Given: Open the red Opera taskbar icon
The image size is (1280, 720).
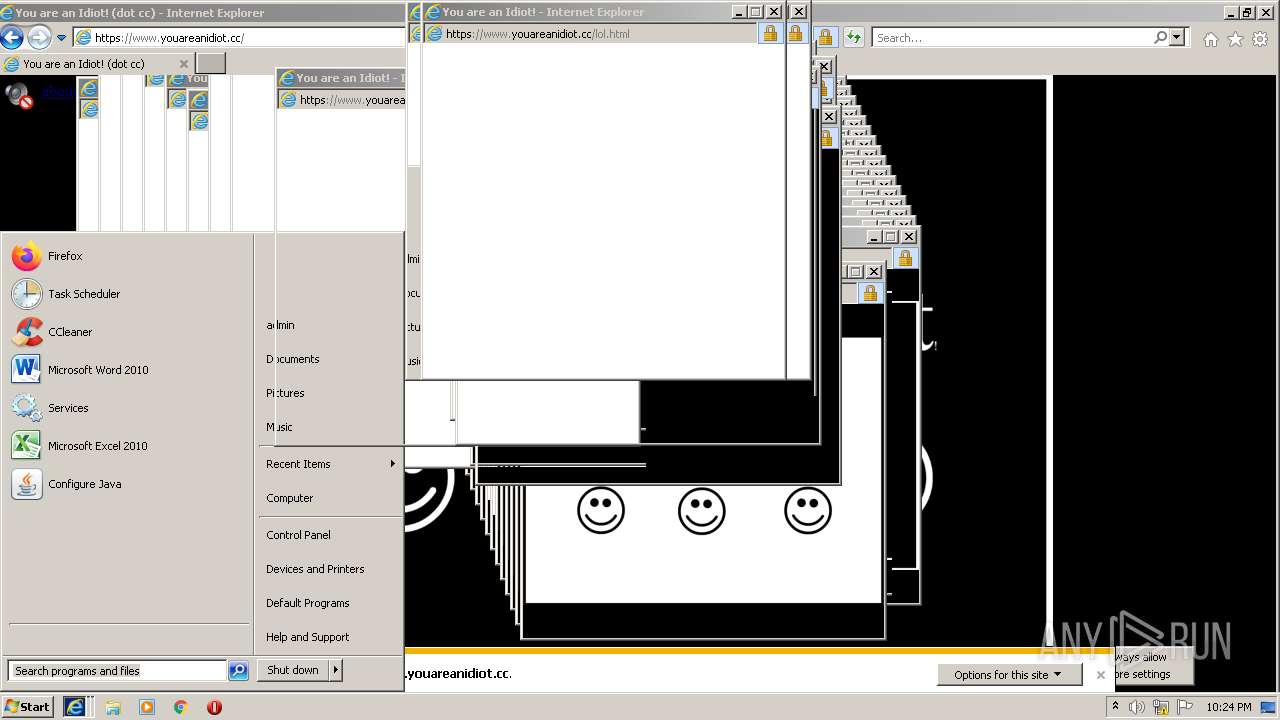Looking at the screenshot, I should point(214,707).
